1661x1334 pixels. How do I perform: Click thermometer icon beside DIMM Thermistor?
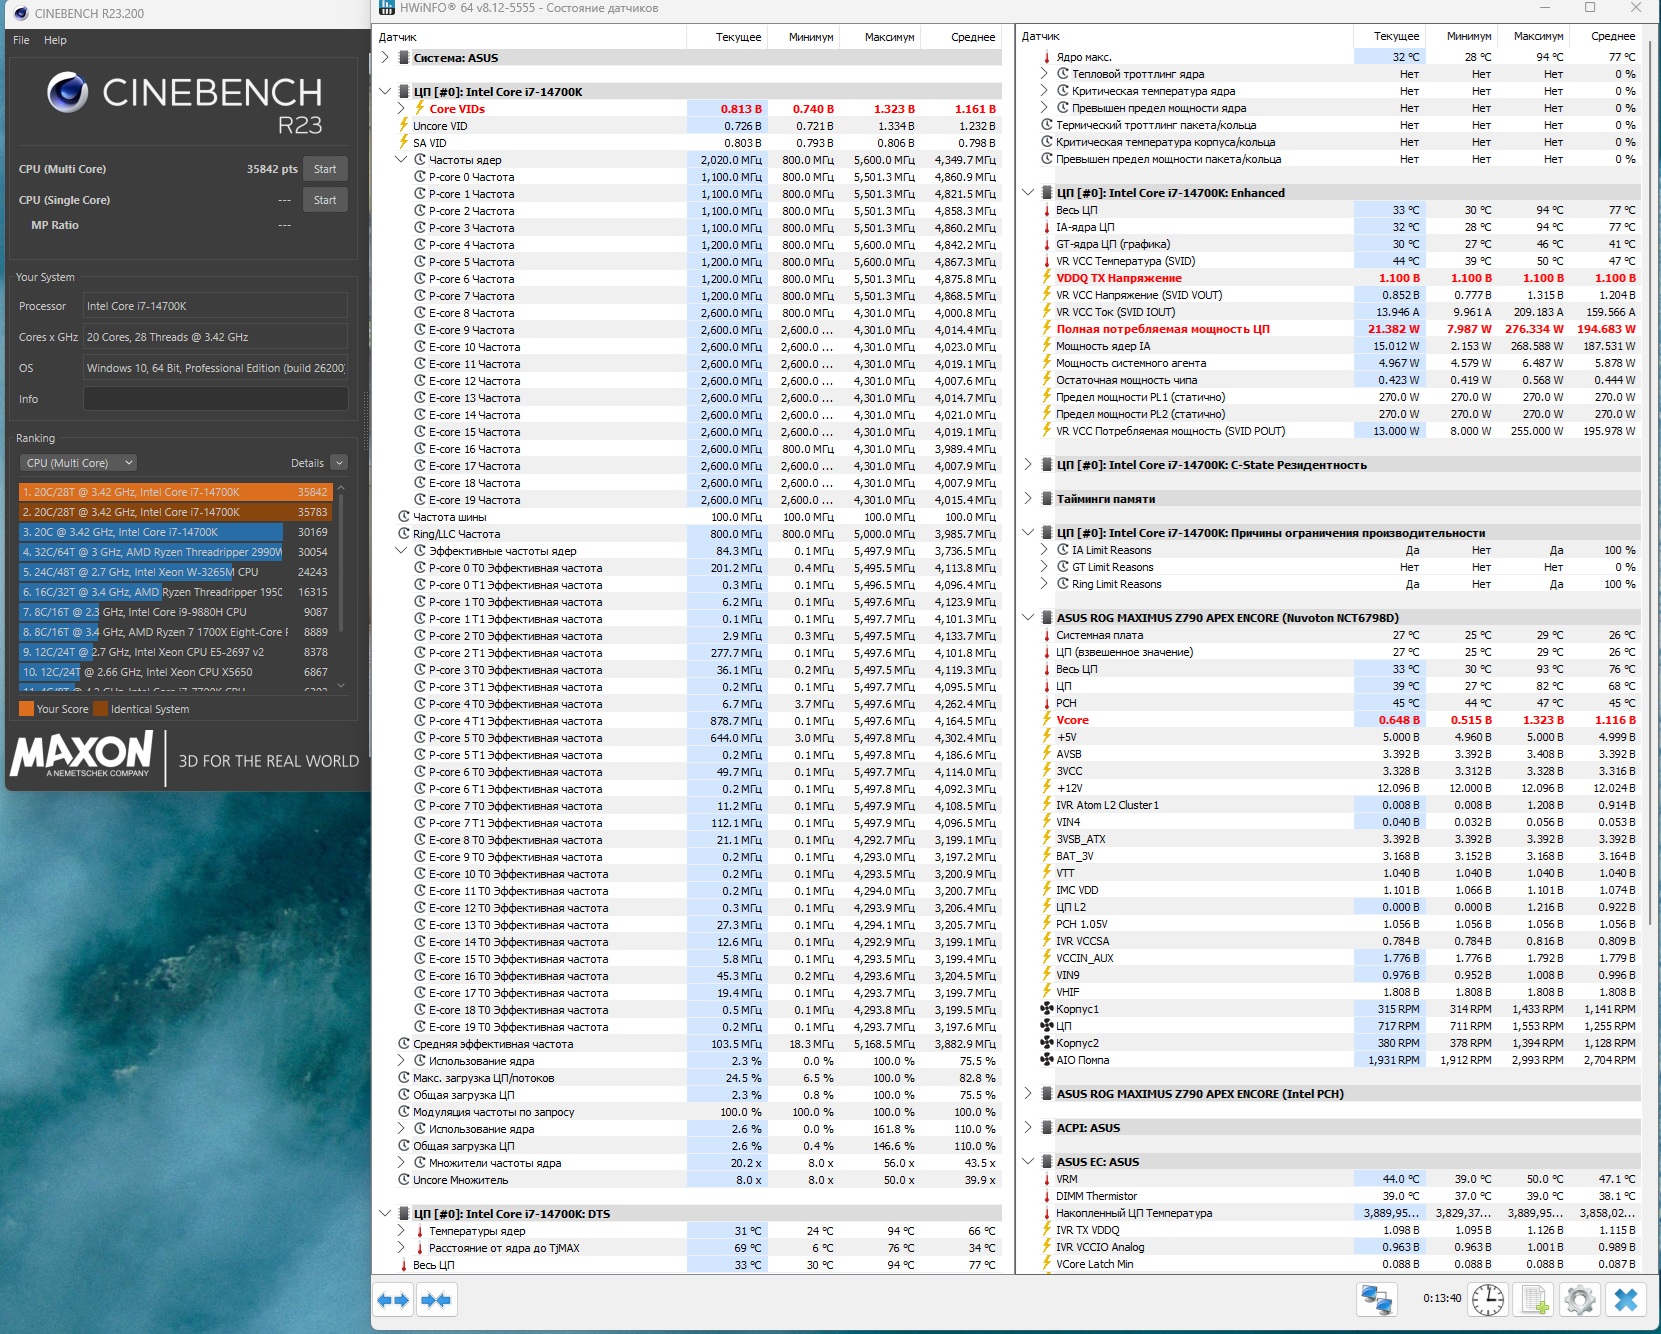click(1047, 1196)
